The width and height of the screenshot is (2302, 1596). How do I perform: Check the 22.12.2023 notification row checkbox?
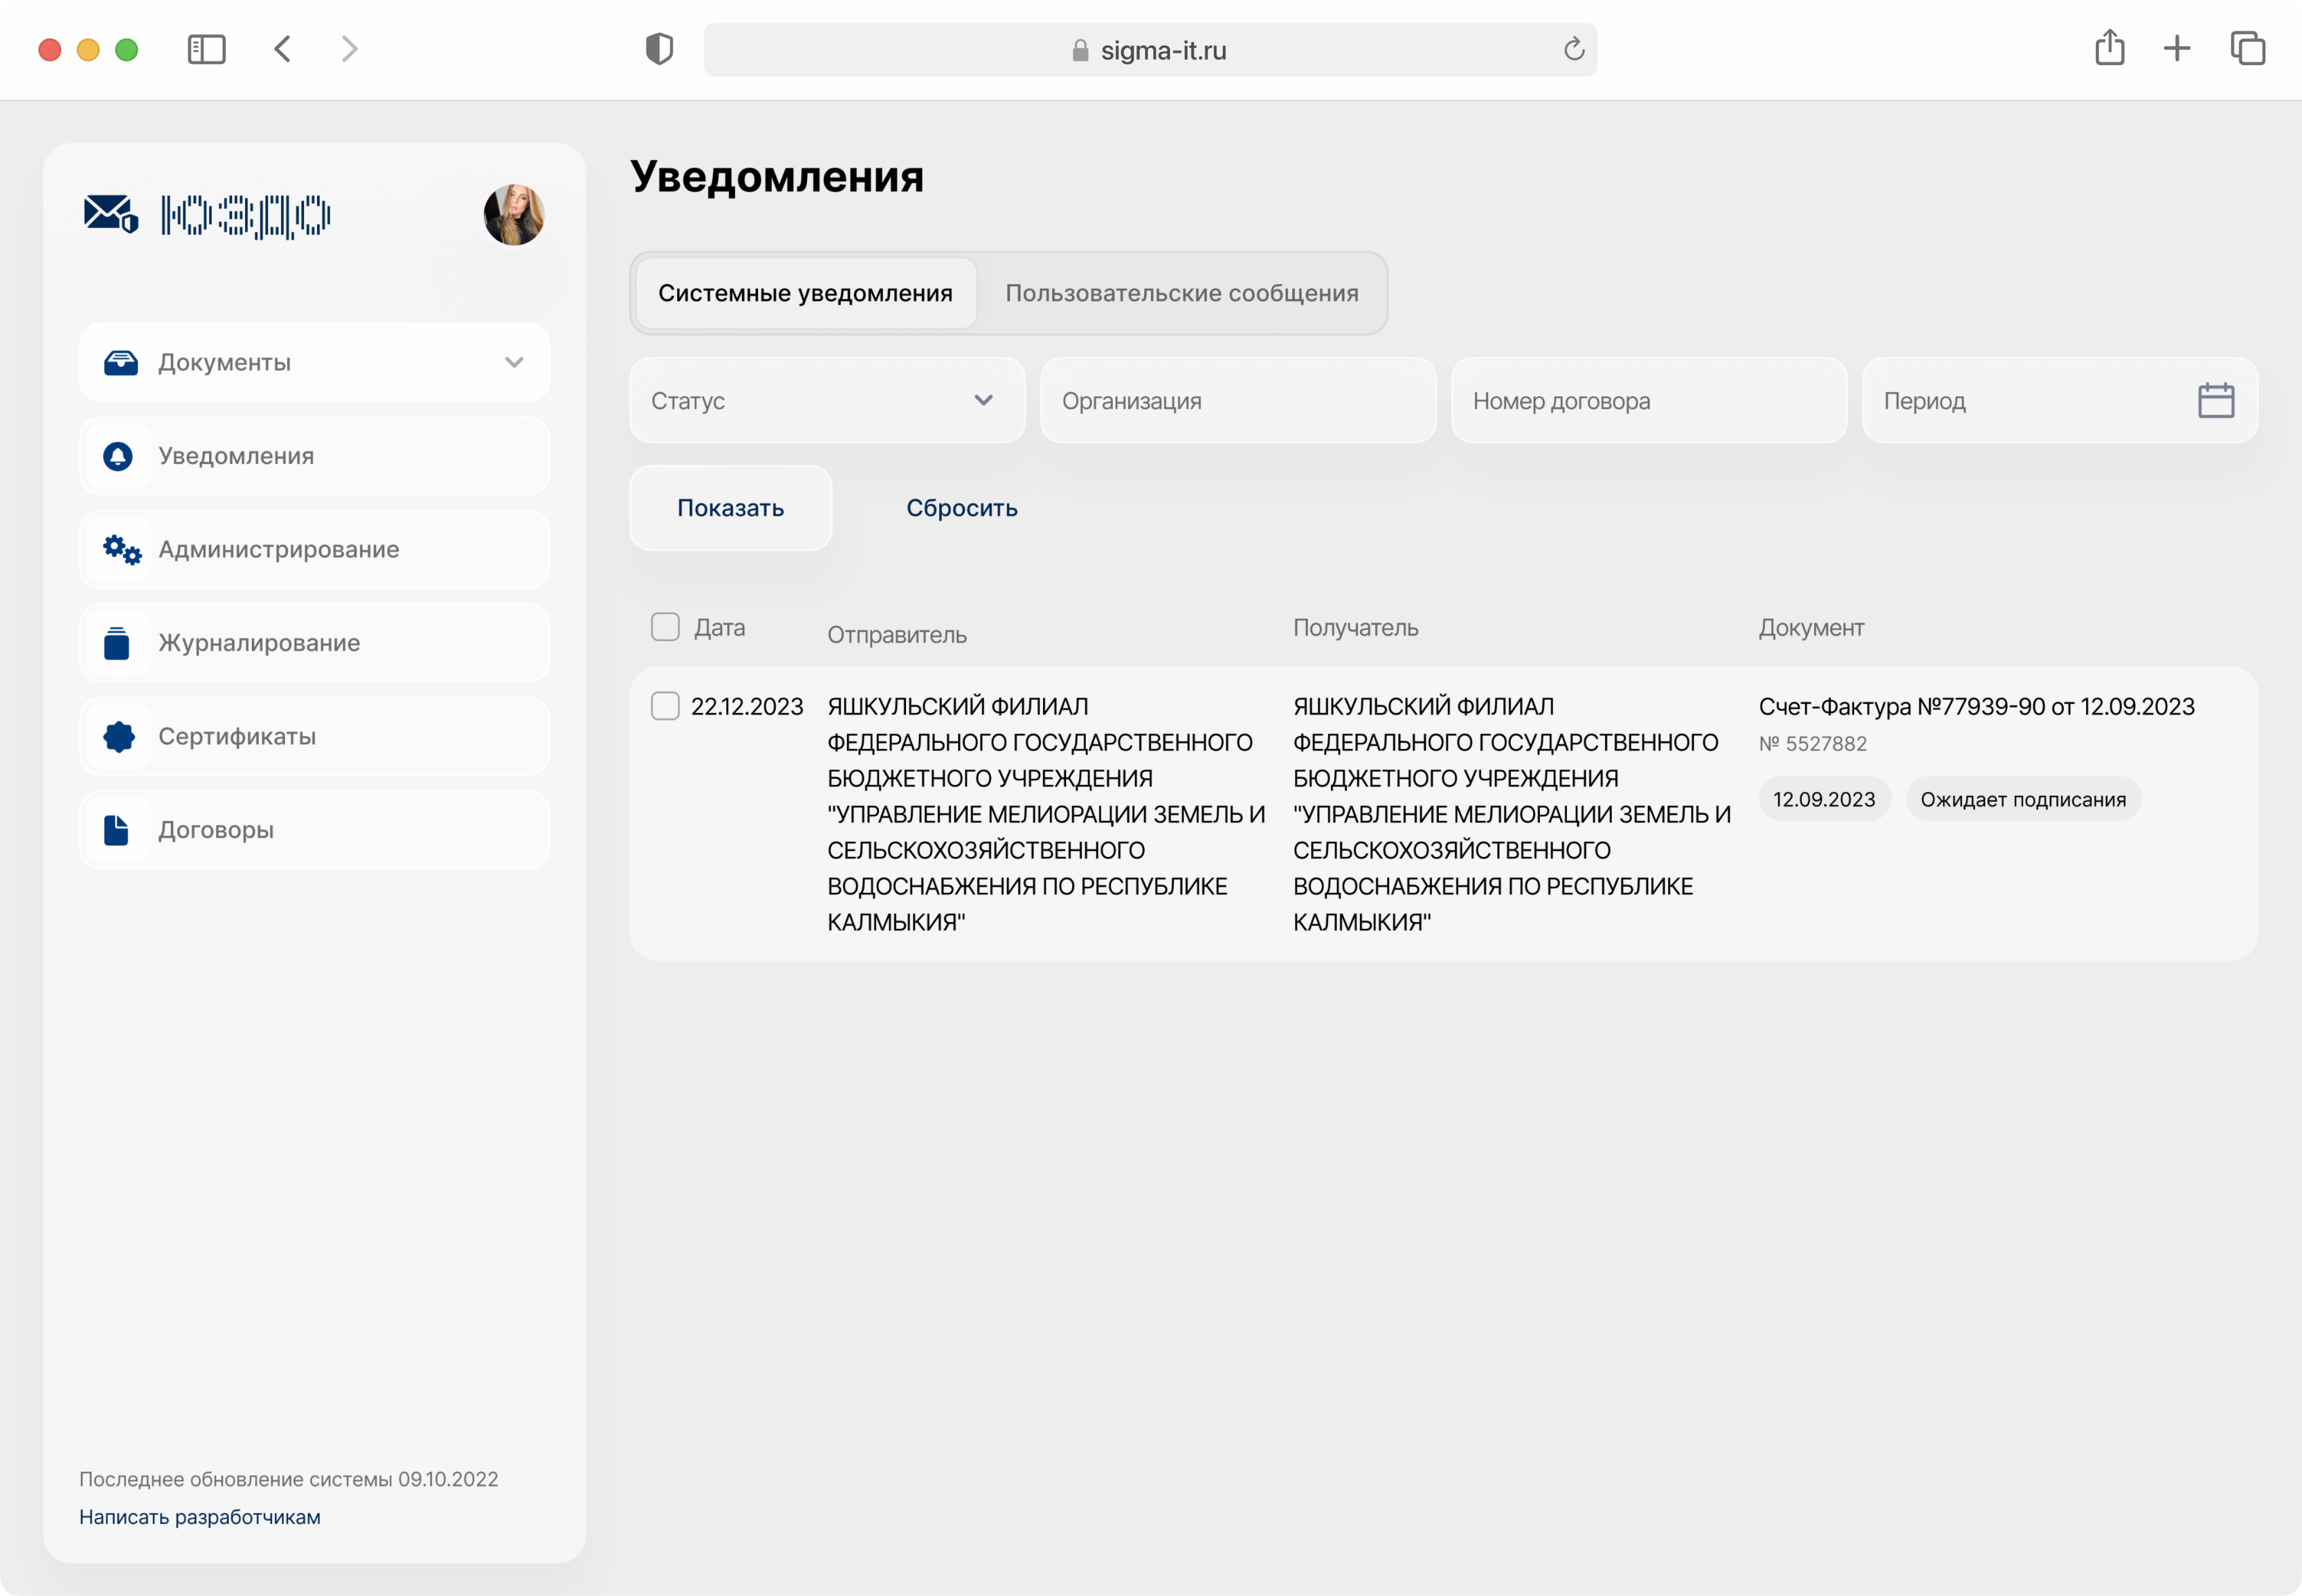coord(665,706)
